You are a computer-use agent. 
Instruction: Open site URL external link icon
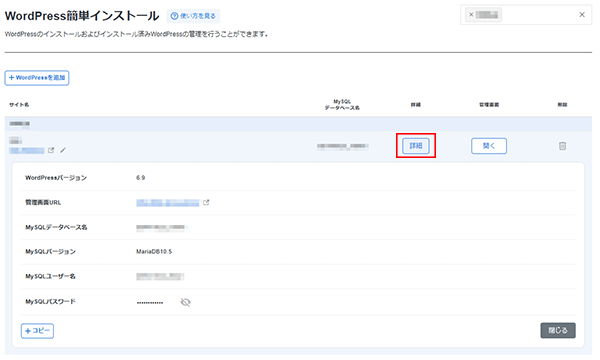[51, 150]
